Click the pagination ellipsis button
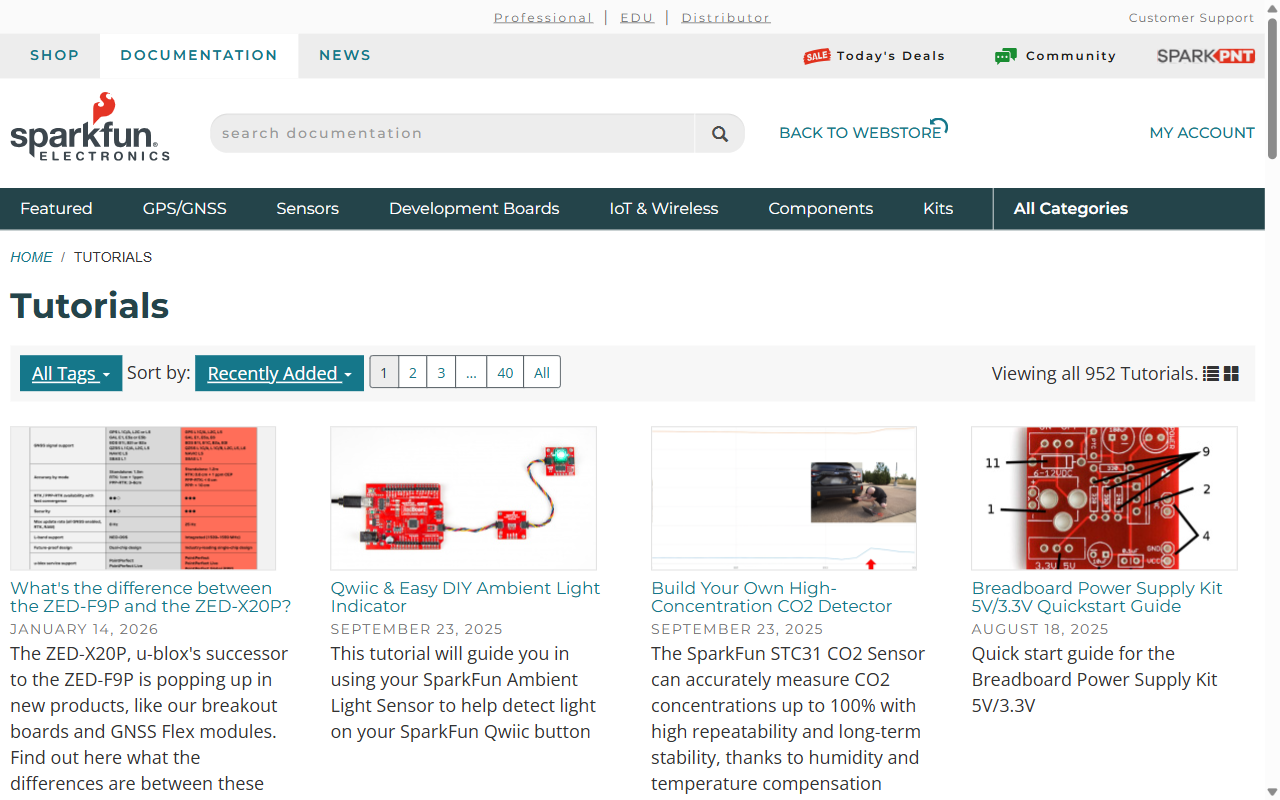The width and height of the screenshot is (1280, 800). click(x=471, y=372)
